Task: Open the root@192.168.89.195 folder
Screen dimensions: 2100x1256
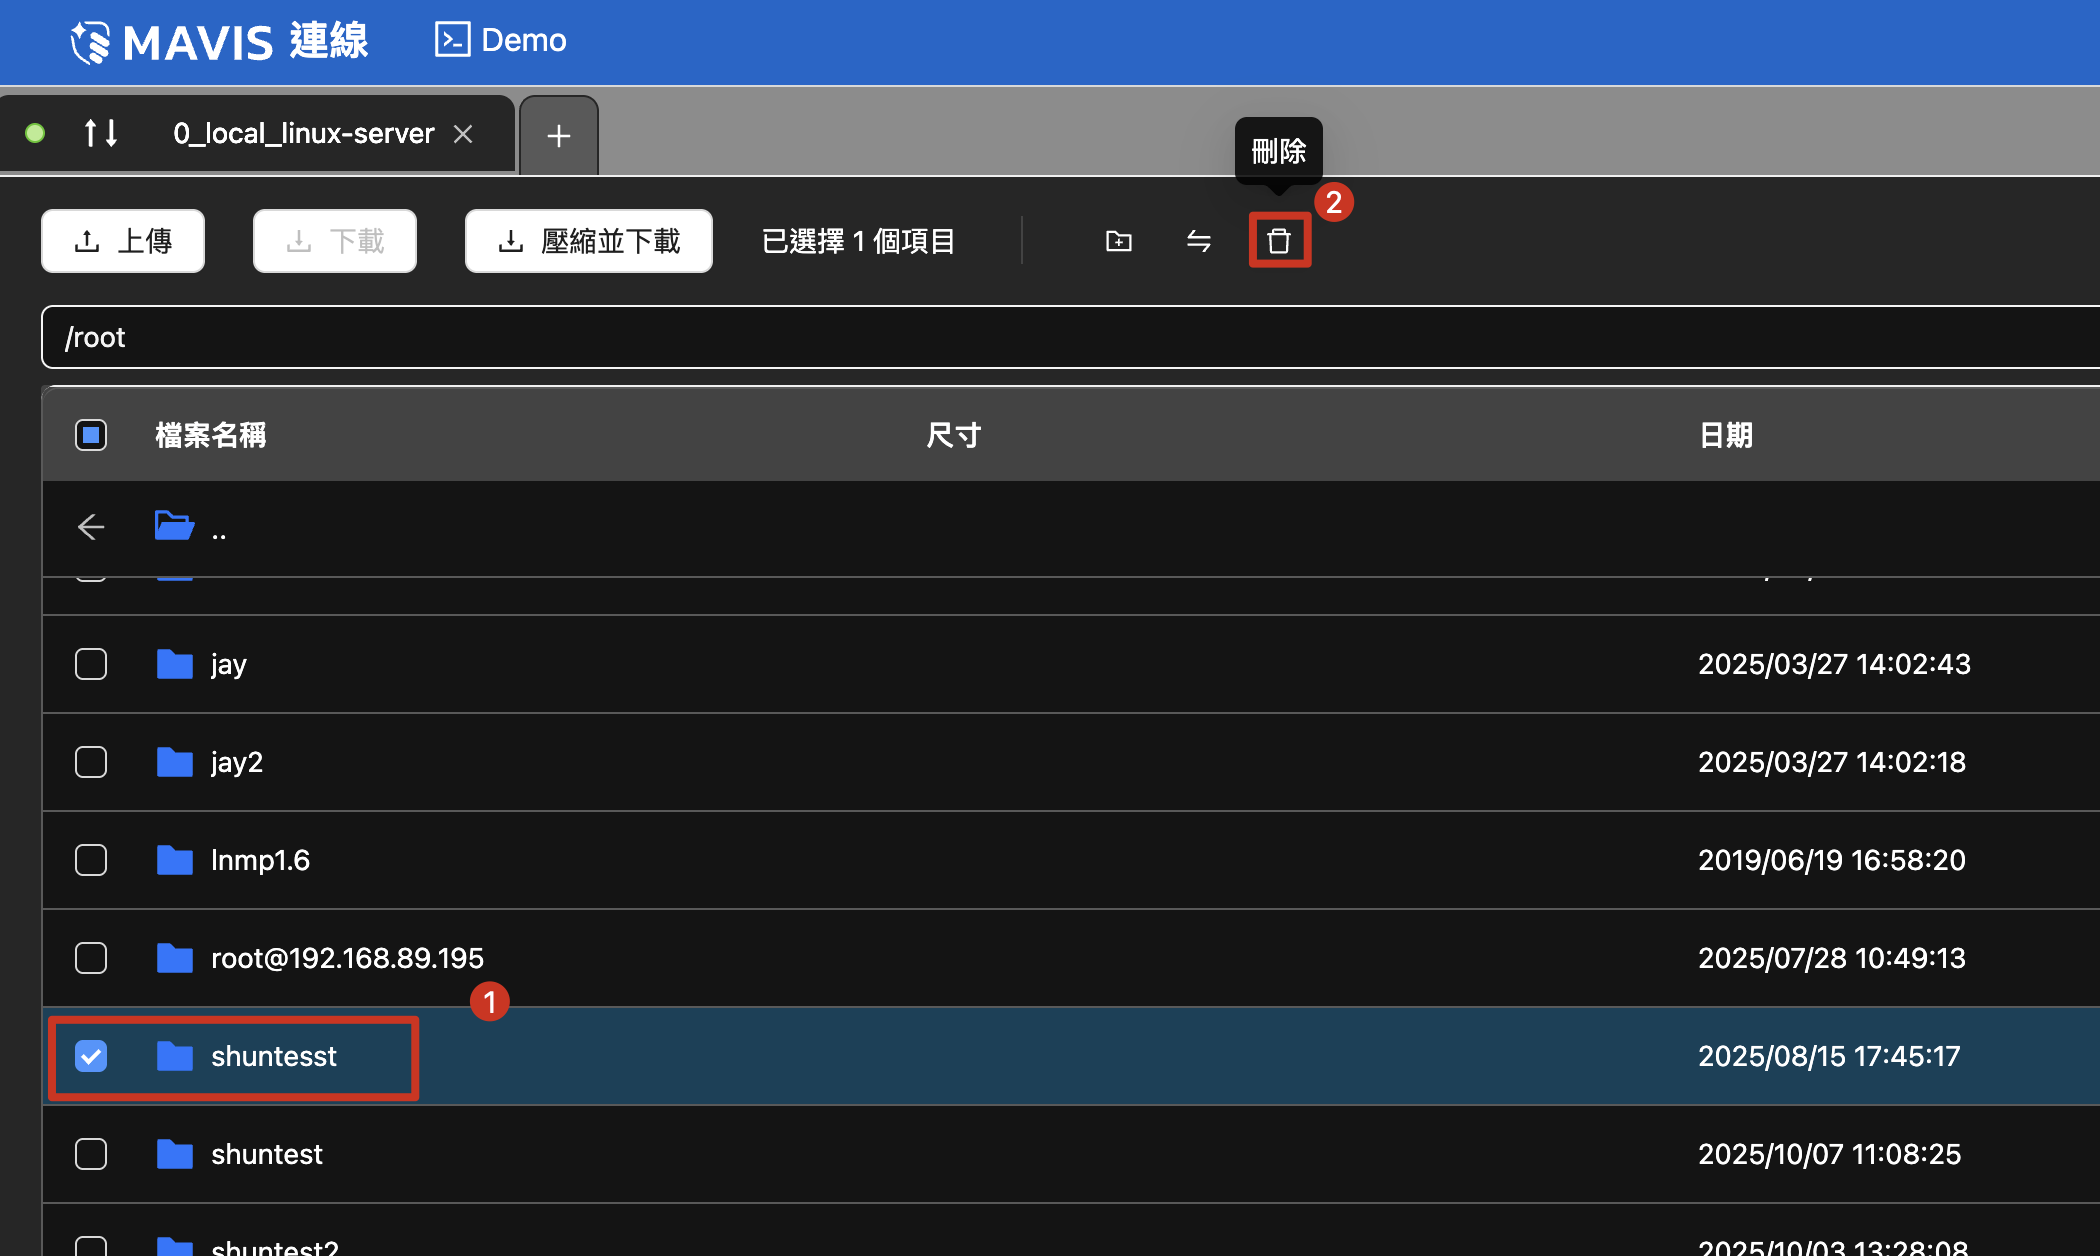Action: 346,958
